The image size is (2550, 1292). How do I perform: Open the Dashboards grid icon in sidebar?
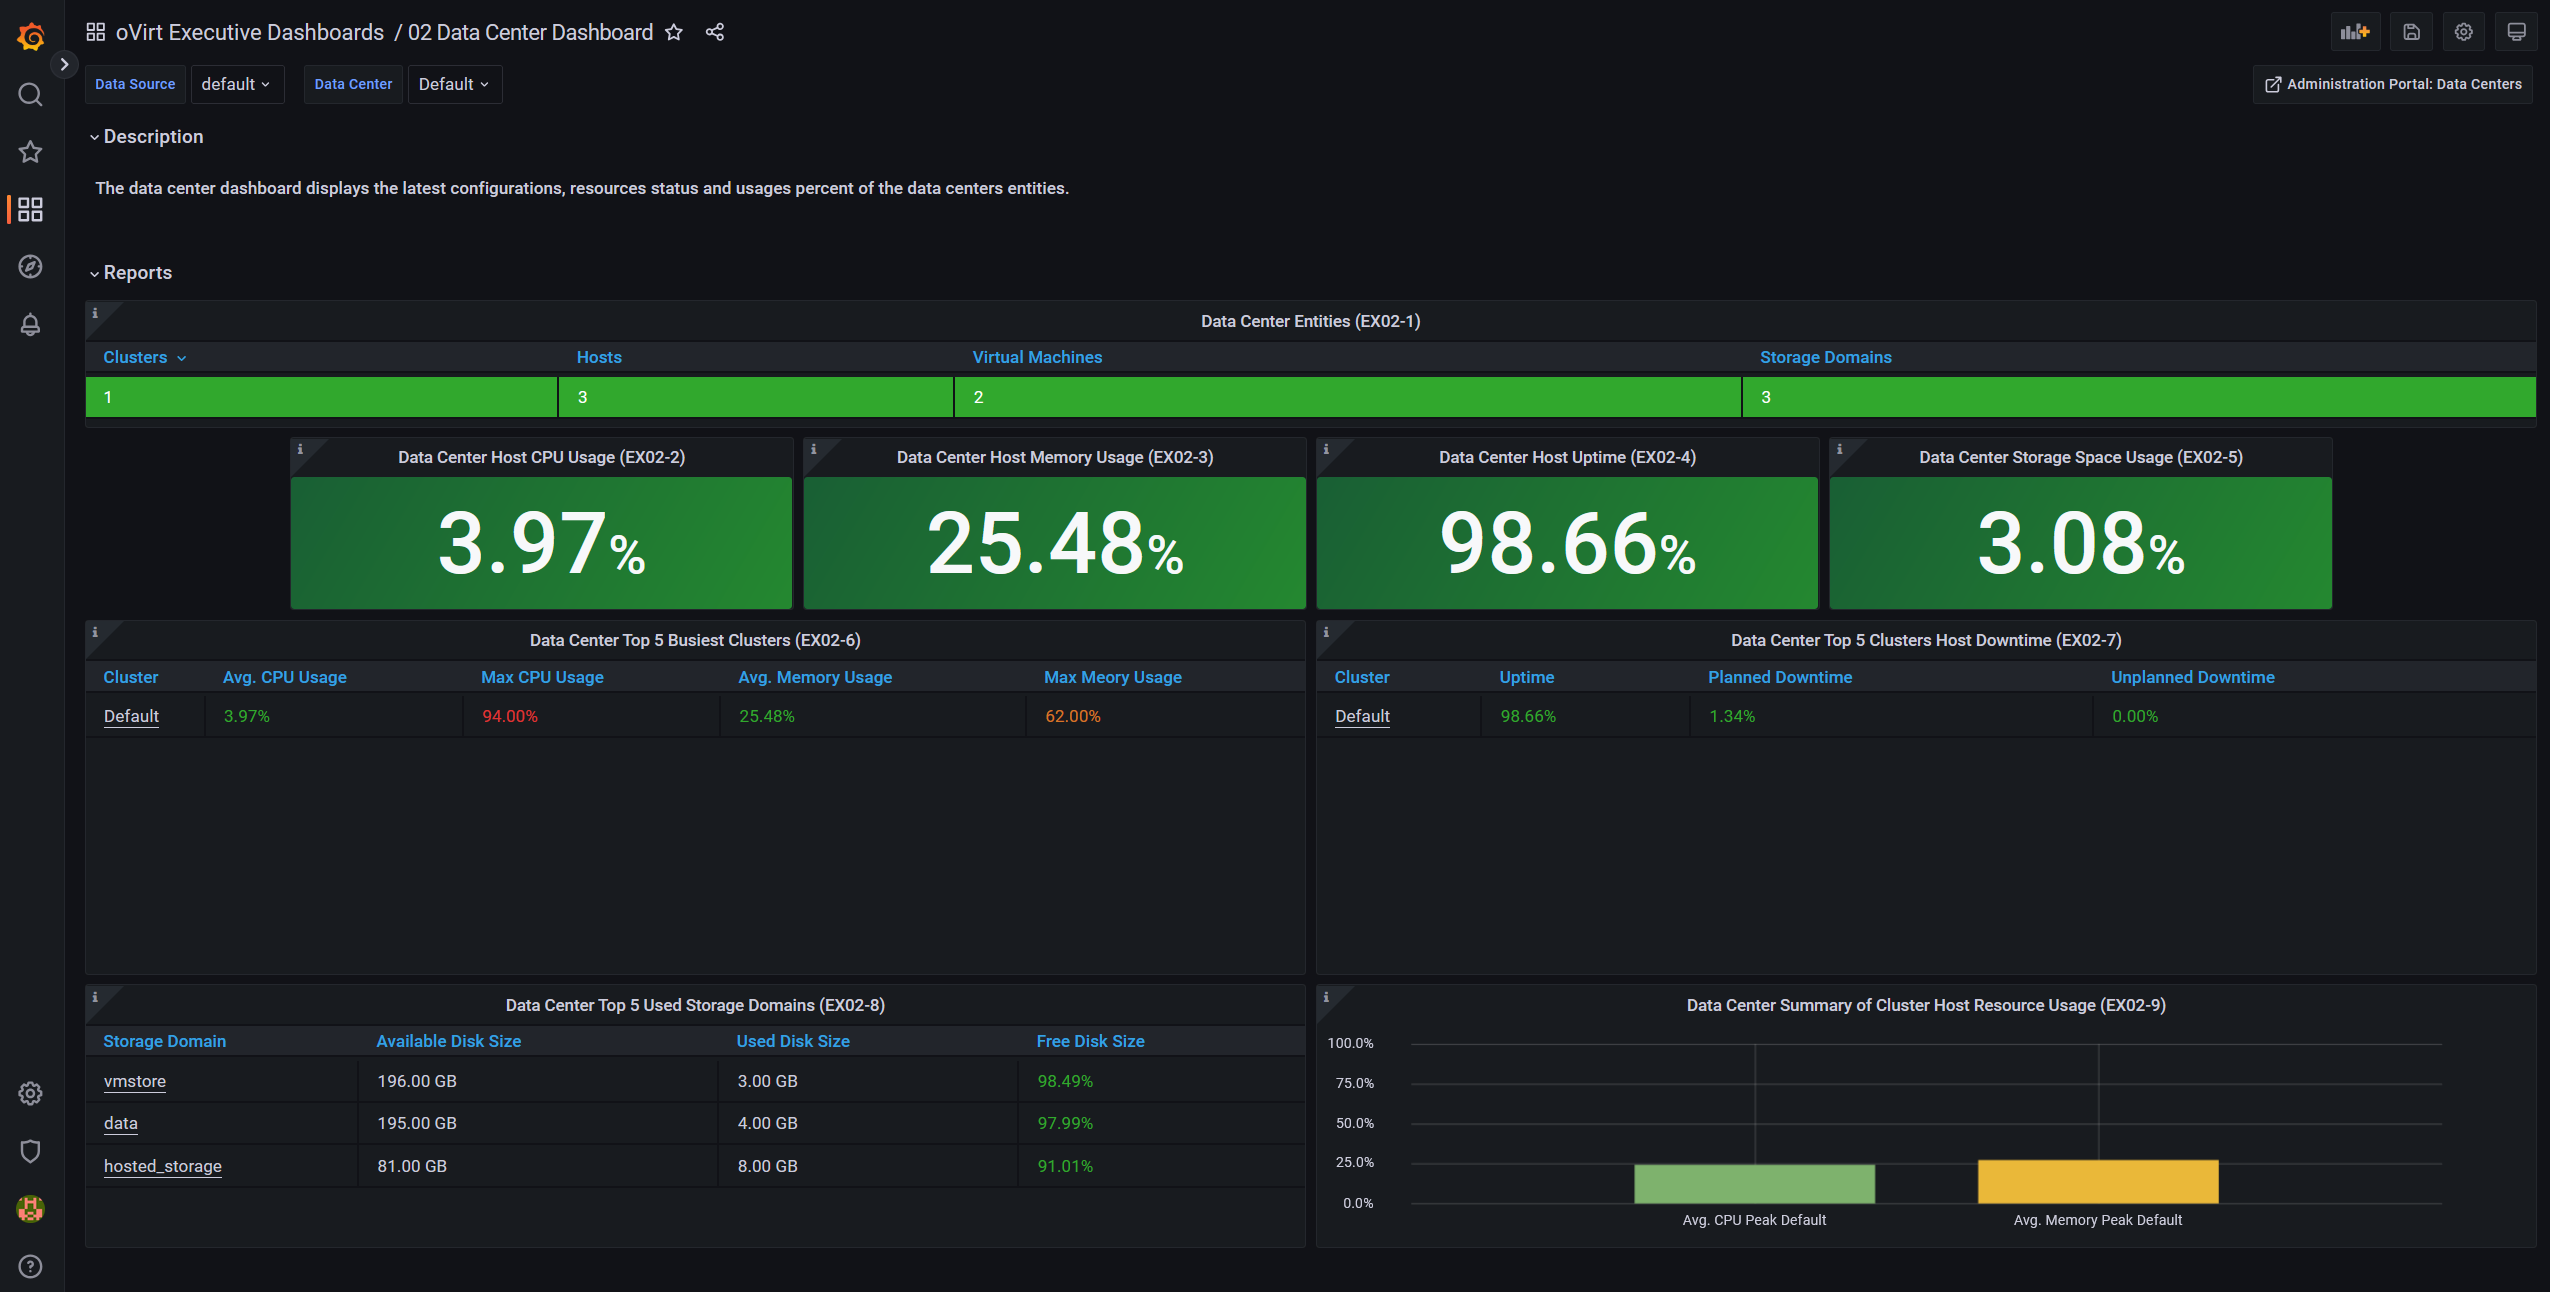[31, 209]
